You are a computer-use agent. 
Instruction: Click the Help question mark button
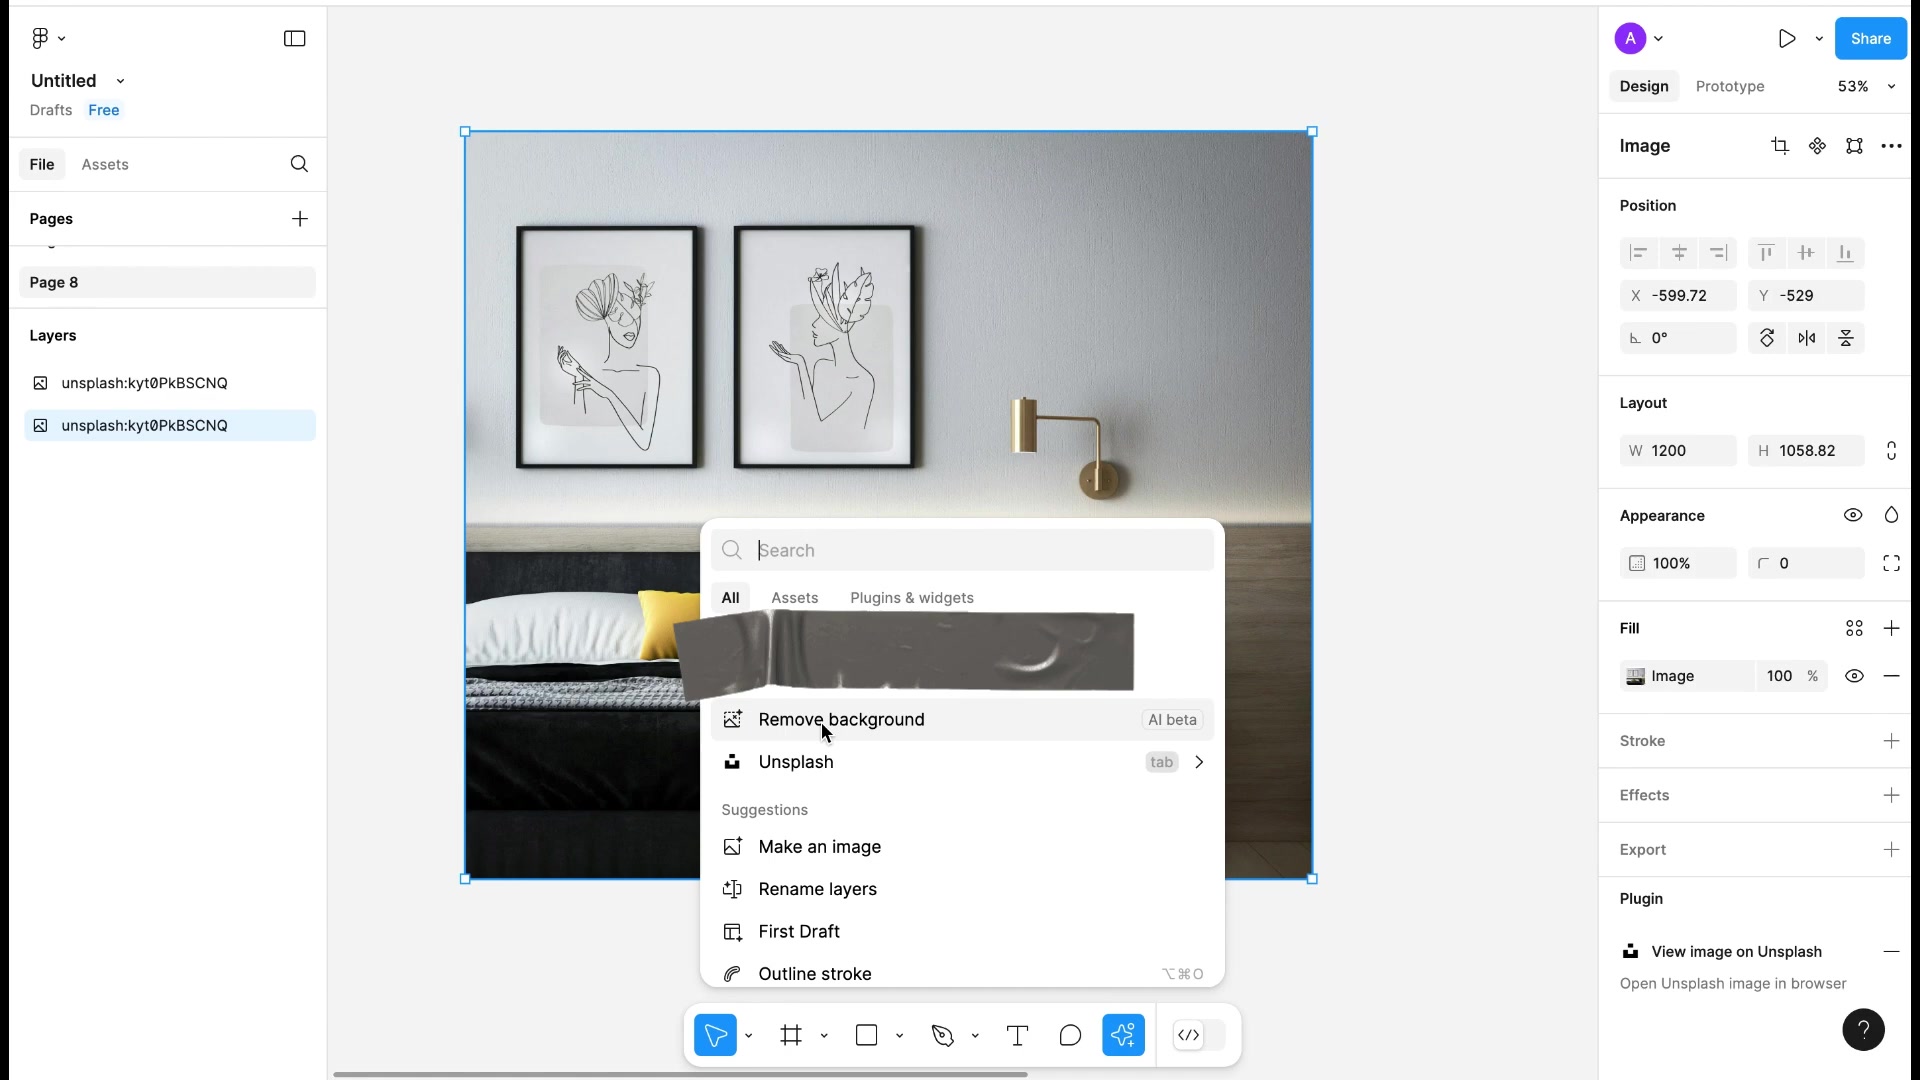[x=1863, y=1029]
